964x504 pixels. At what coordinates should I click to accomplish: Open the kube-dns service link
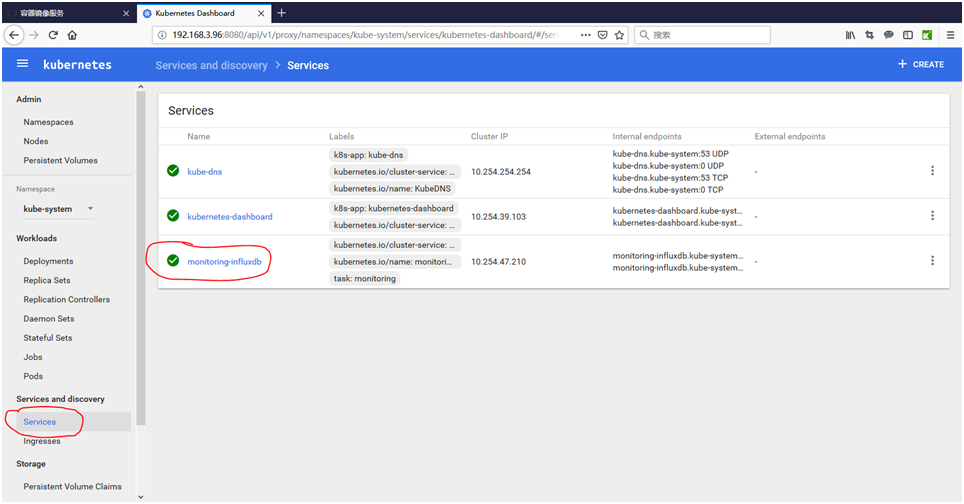click(x=205, y=171)
